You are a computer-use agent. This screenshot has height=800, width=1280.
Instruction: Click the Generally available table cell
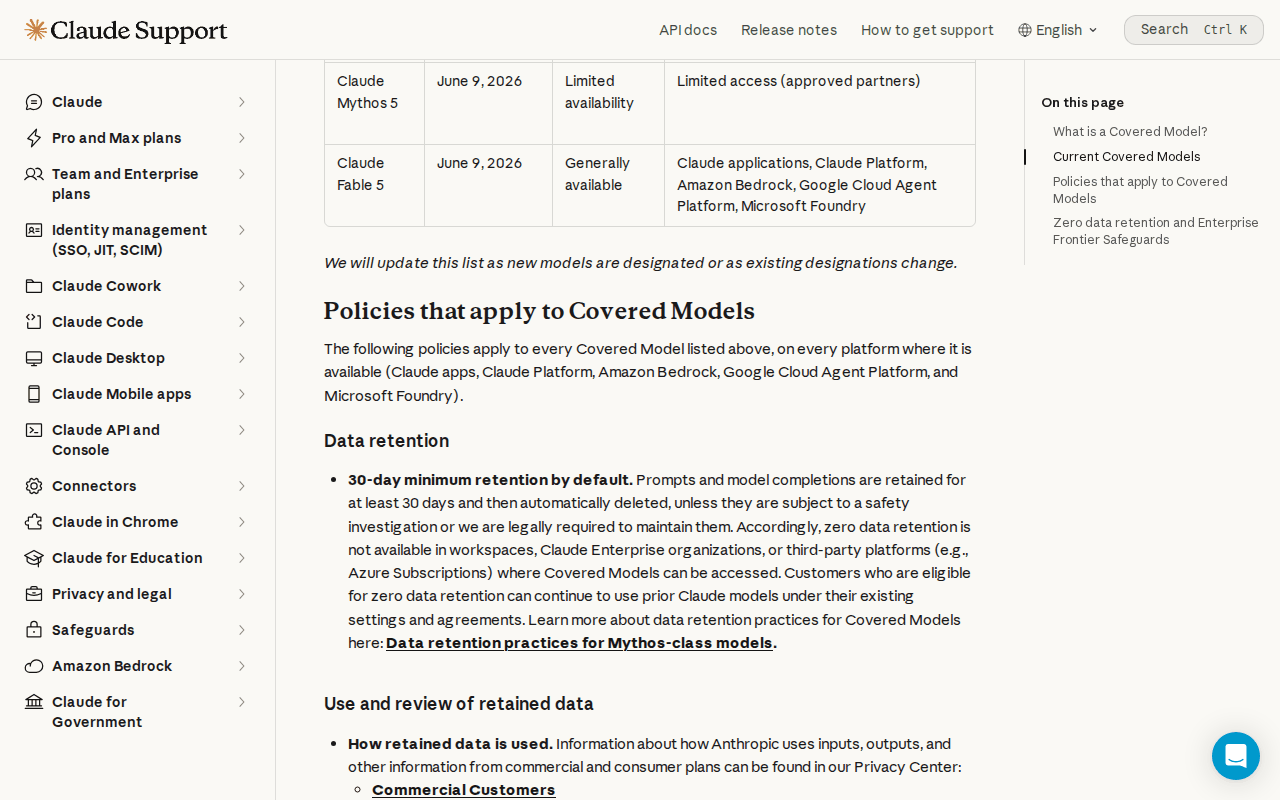tap(608, 185)
